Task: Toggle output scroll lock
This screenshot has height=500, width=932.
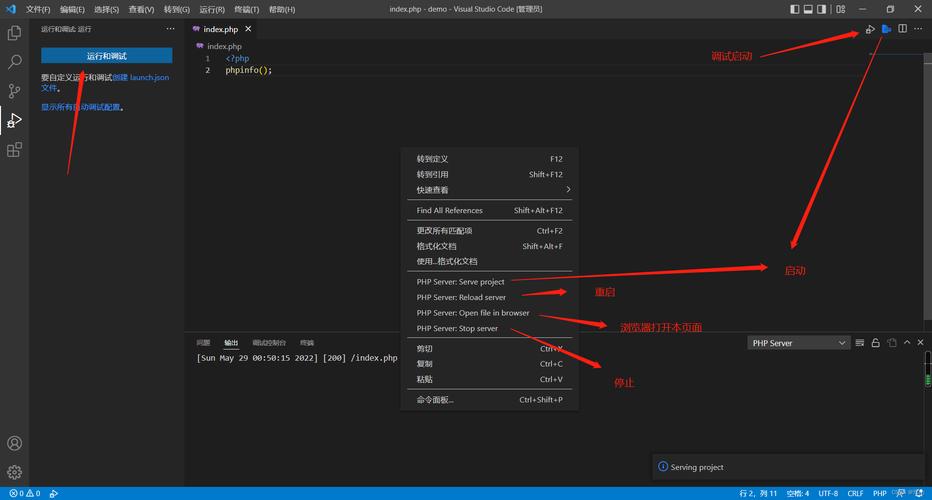Action: coord(876,342)
